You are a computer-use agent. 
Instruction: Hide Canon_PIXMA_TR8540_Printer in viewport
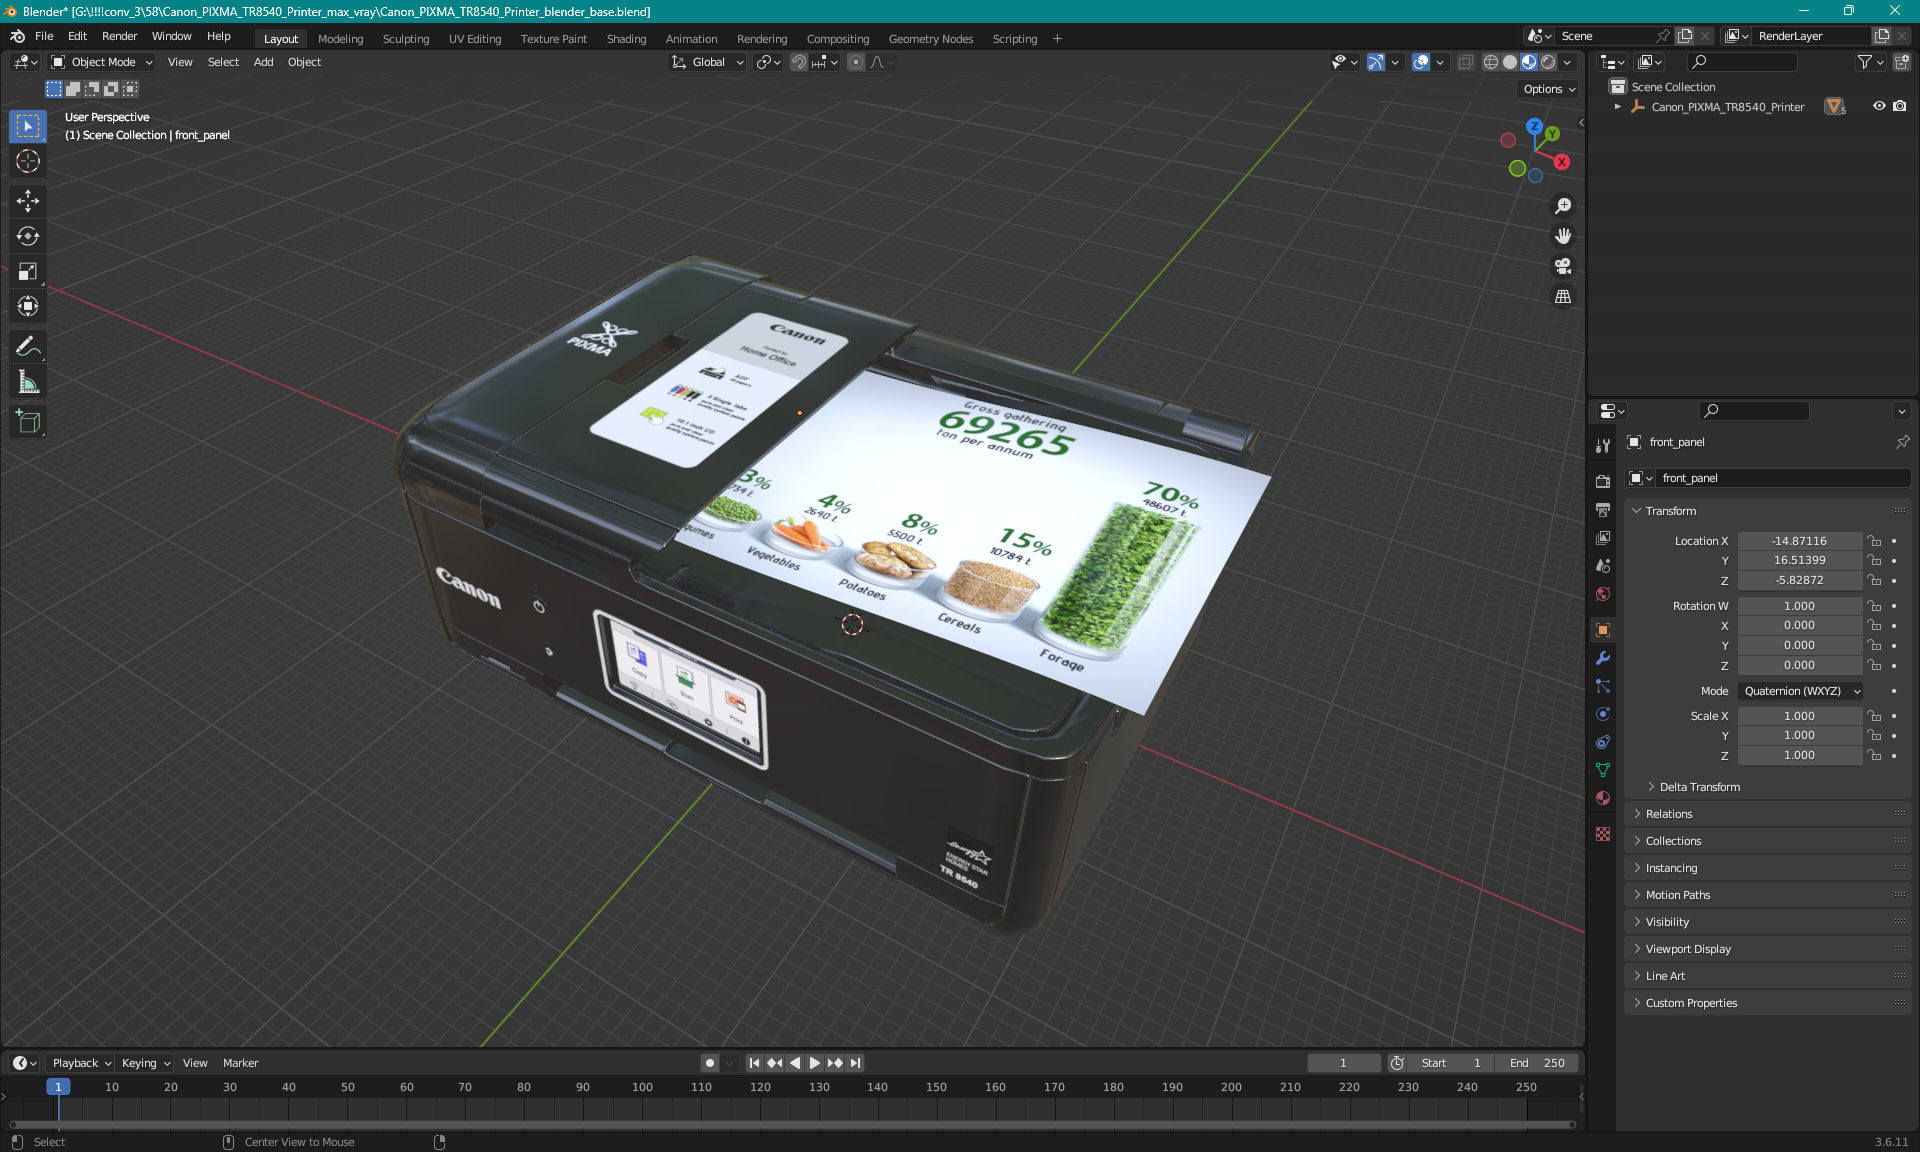tap(1879, 106)
